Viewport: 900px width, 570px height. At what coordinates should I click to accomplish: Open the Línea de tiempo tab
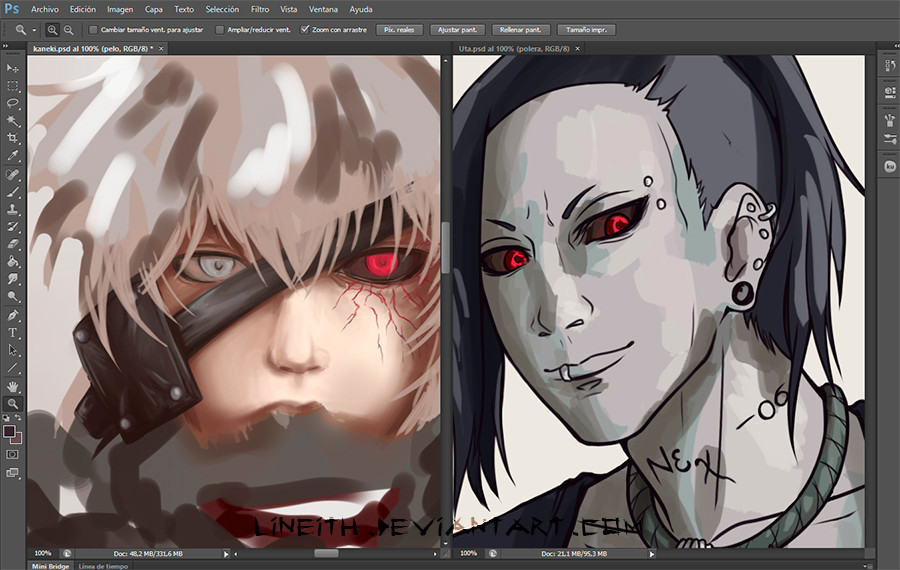(x=103, y=566)
